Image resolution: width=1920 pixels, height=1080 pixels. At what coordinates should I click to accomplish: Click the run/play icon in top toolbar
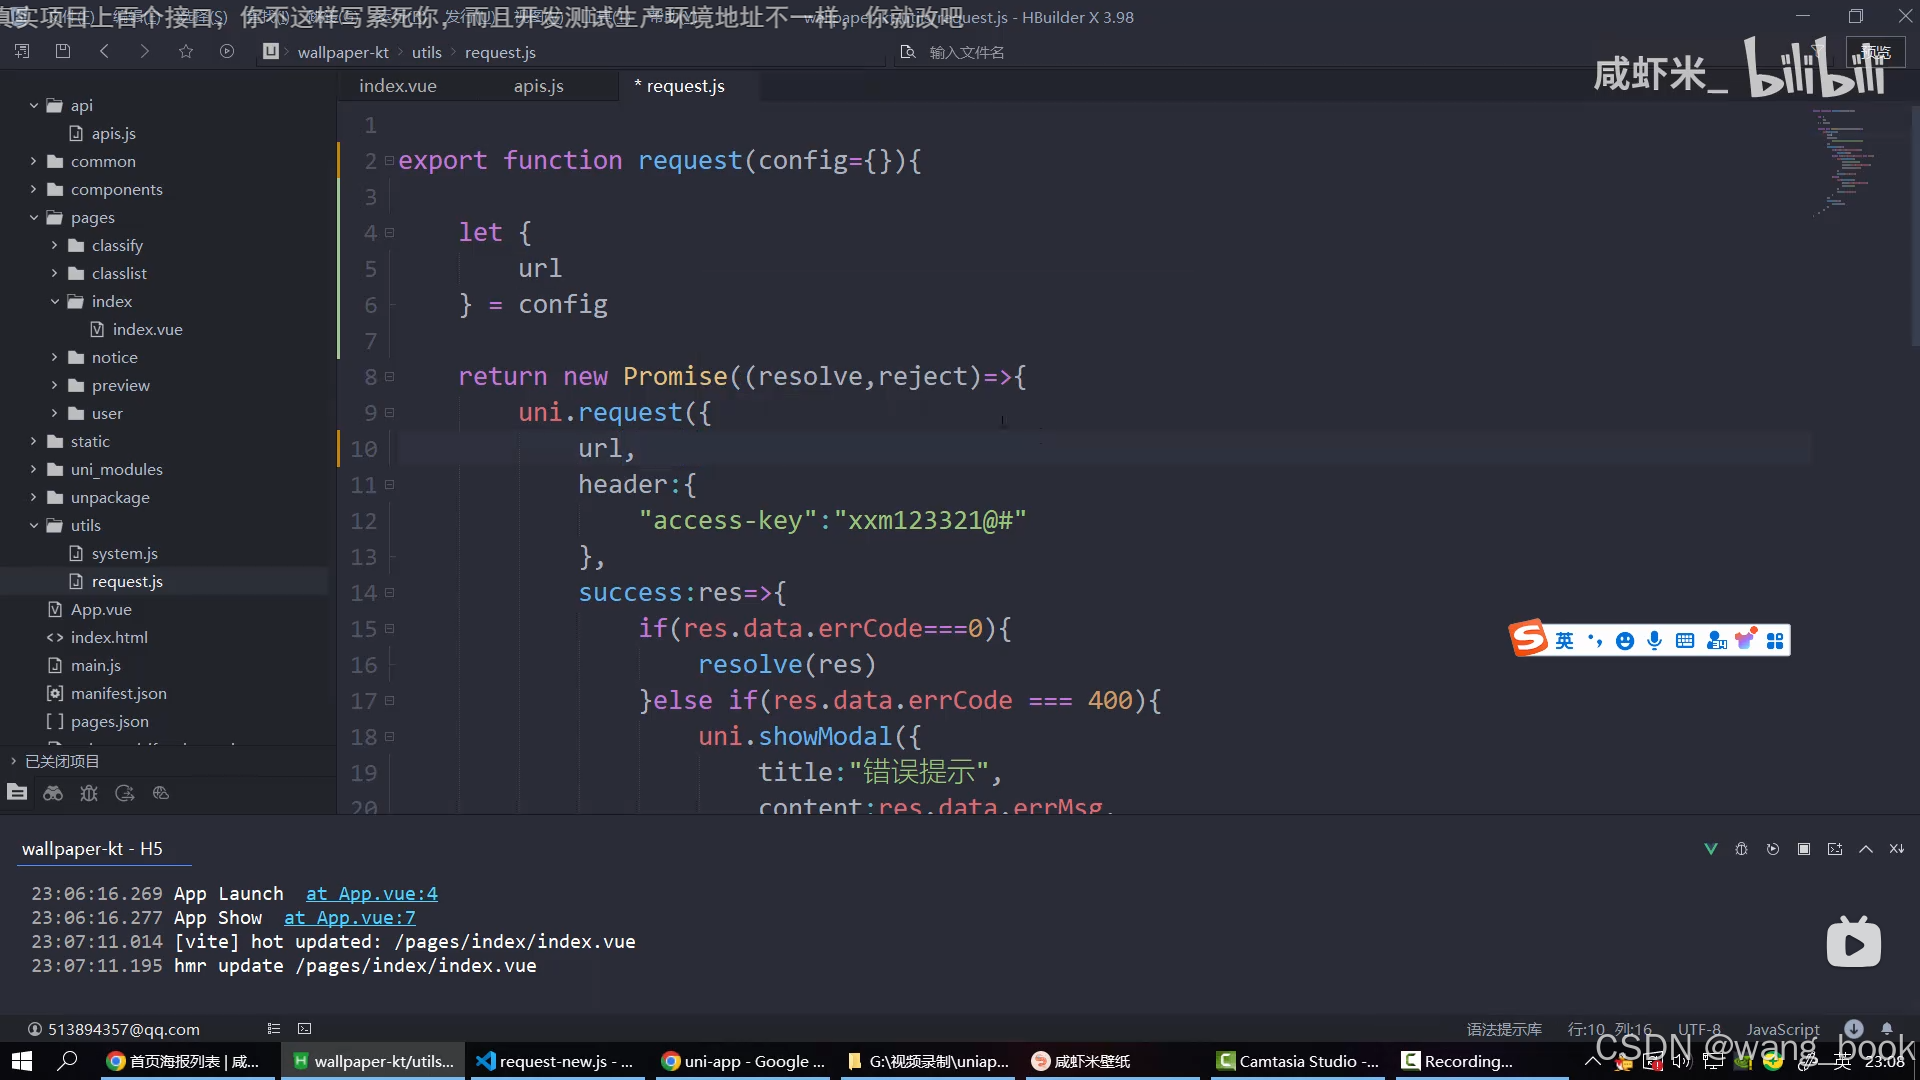pos(227,51)
